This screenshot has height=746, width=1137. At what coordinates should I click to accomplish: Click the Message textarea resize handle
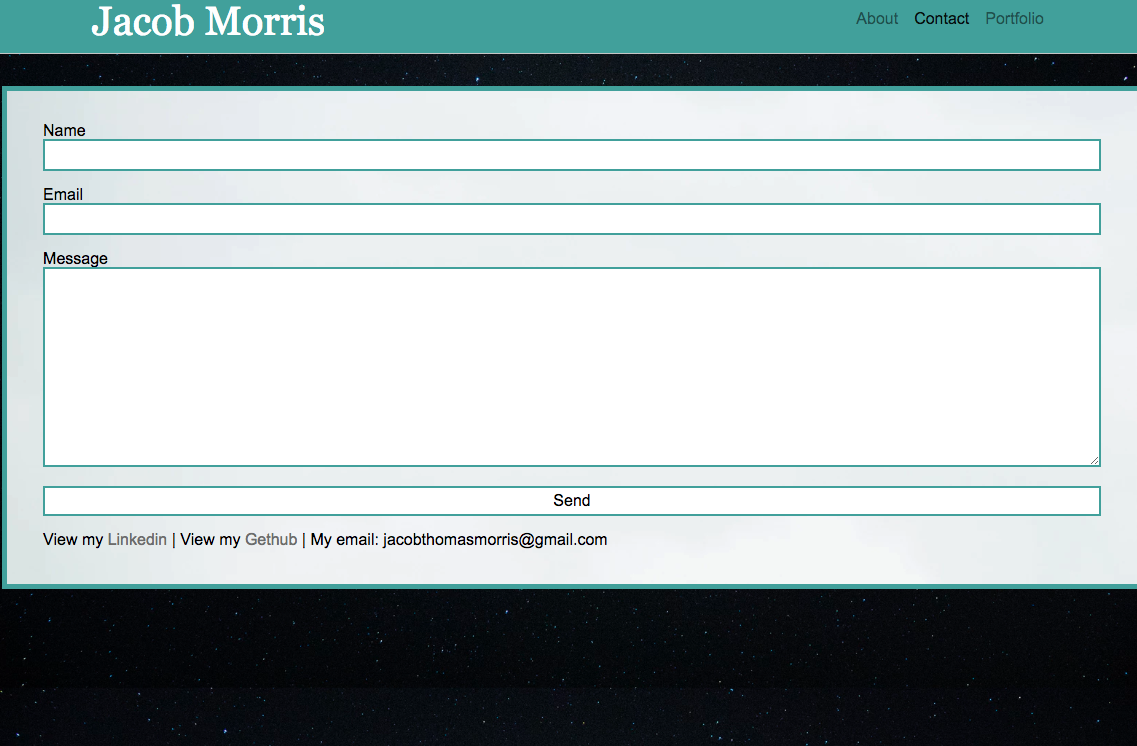click(1094, 460)
